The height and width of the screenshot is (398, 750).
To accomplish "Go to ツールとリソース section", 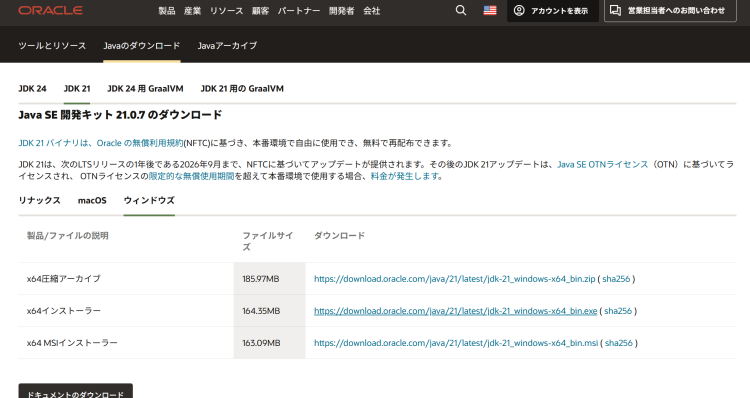I will tap(52, 45).
